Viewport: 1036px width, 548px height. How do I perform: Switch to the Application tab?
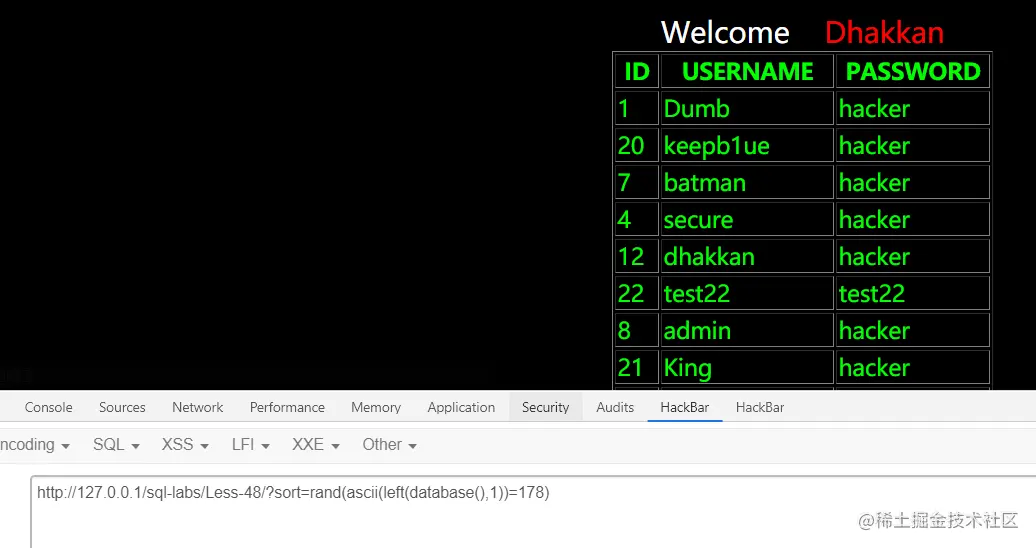[461, 407]
